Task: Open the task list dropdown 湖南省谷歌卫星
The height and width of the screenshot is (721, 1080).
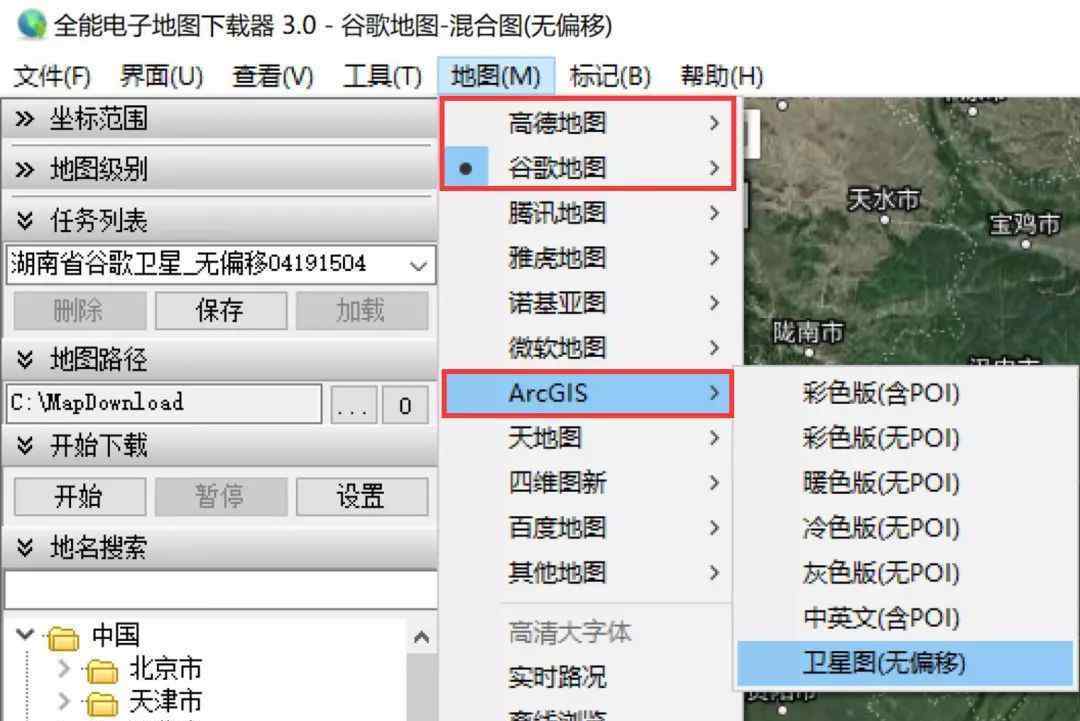Action: 417,265
